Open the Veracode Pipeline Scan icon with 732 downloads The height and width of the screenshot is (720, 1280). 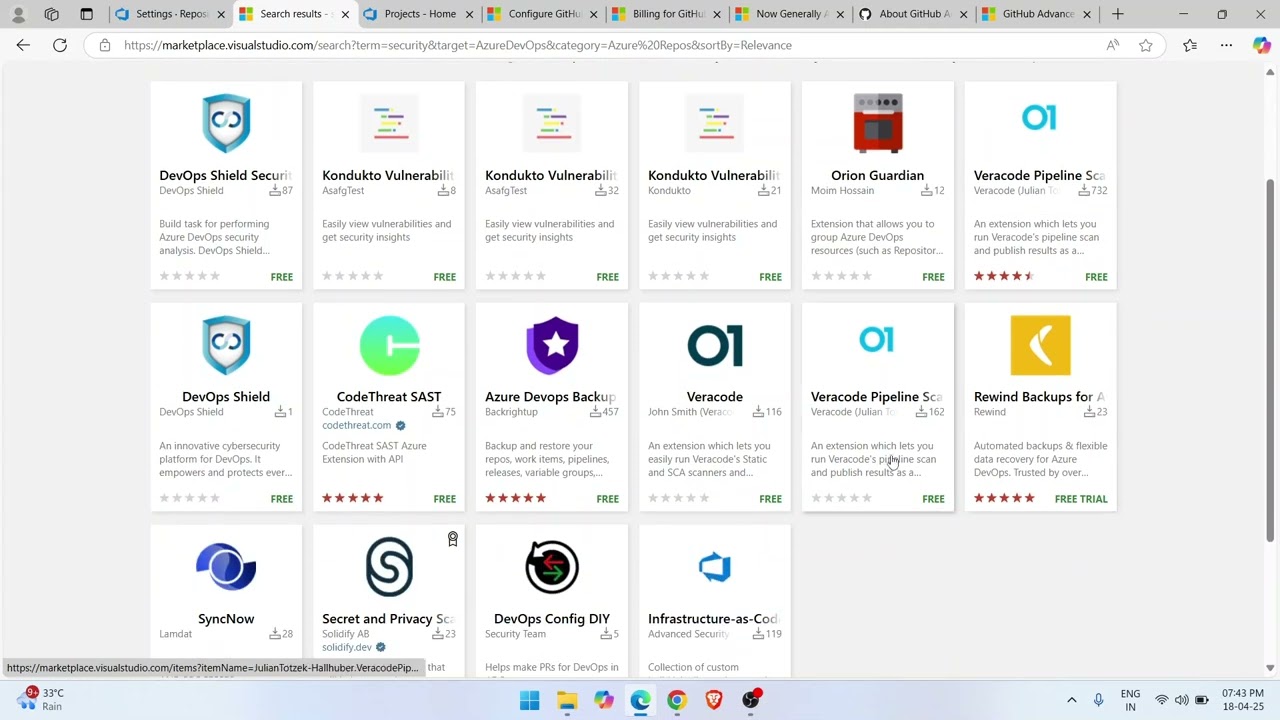(x=1039, y=118)
